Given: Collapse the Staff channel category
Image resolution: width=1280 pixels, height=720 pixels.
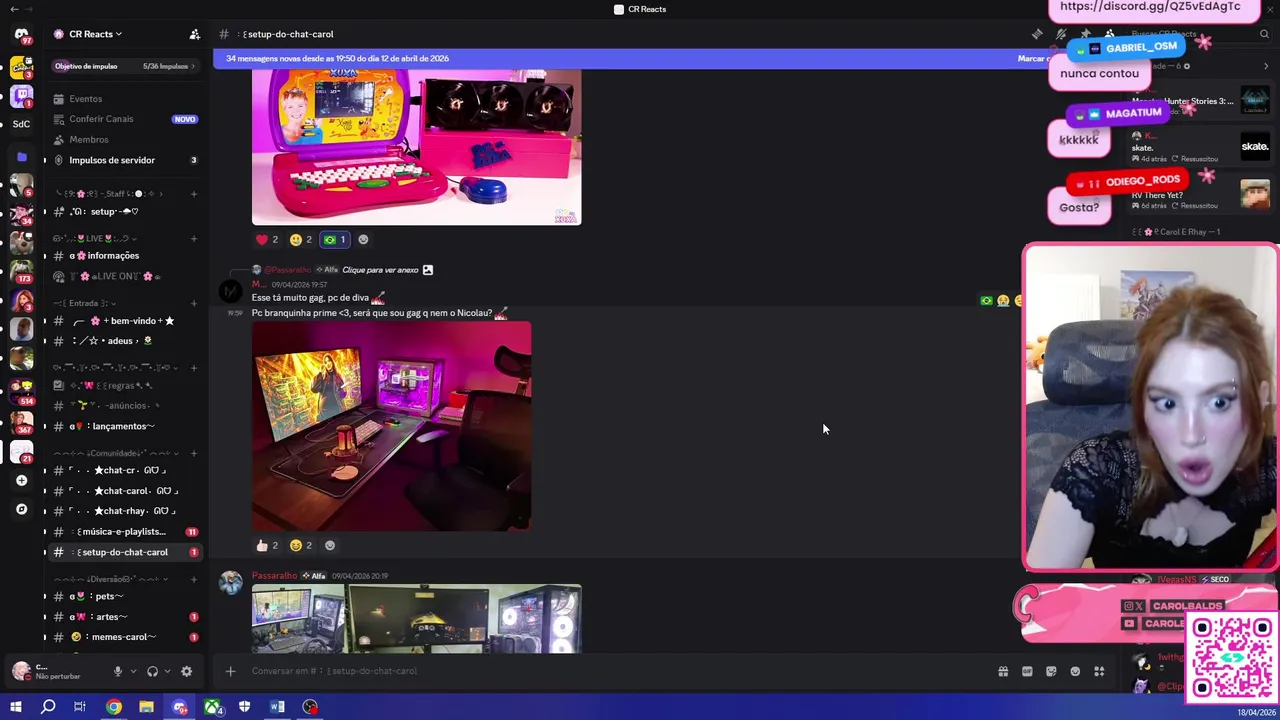Looking at the screenshot, I should (110, 193).
